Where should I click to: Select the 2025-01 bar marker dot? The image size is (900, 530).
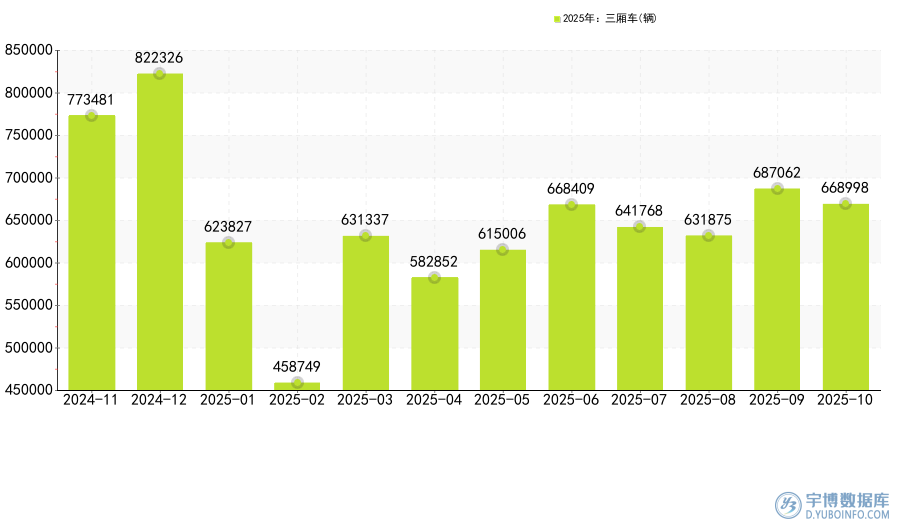click(228, 242)
